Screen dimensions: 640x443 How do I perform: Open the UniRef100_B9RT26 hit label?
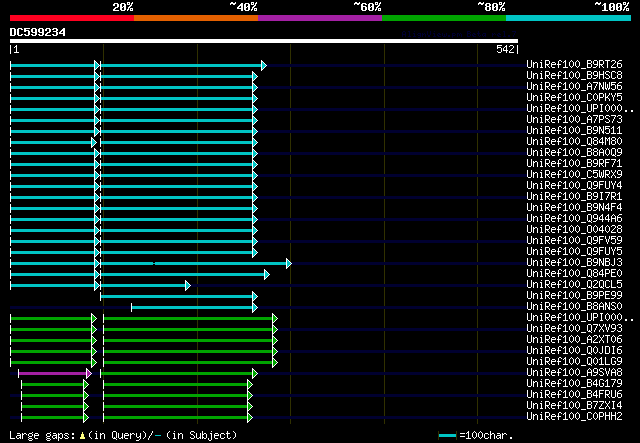(574, 64)
